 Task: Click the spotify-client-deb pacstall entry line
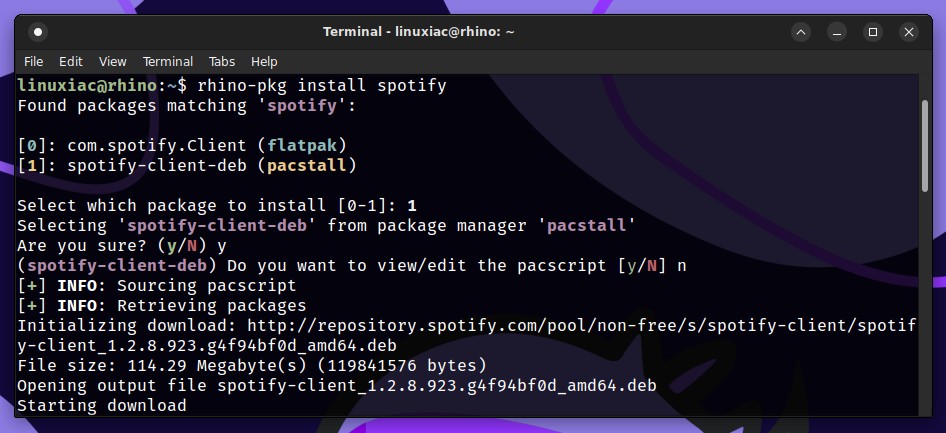pos(187,165)
